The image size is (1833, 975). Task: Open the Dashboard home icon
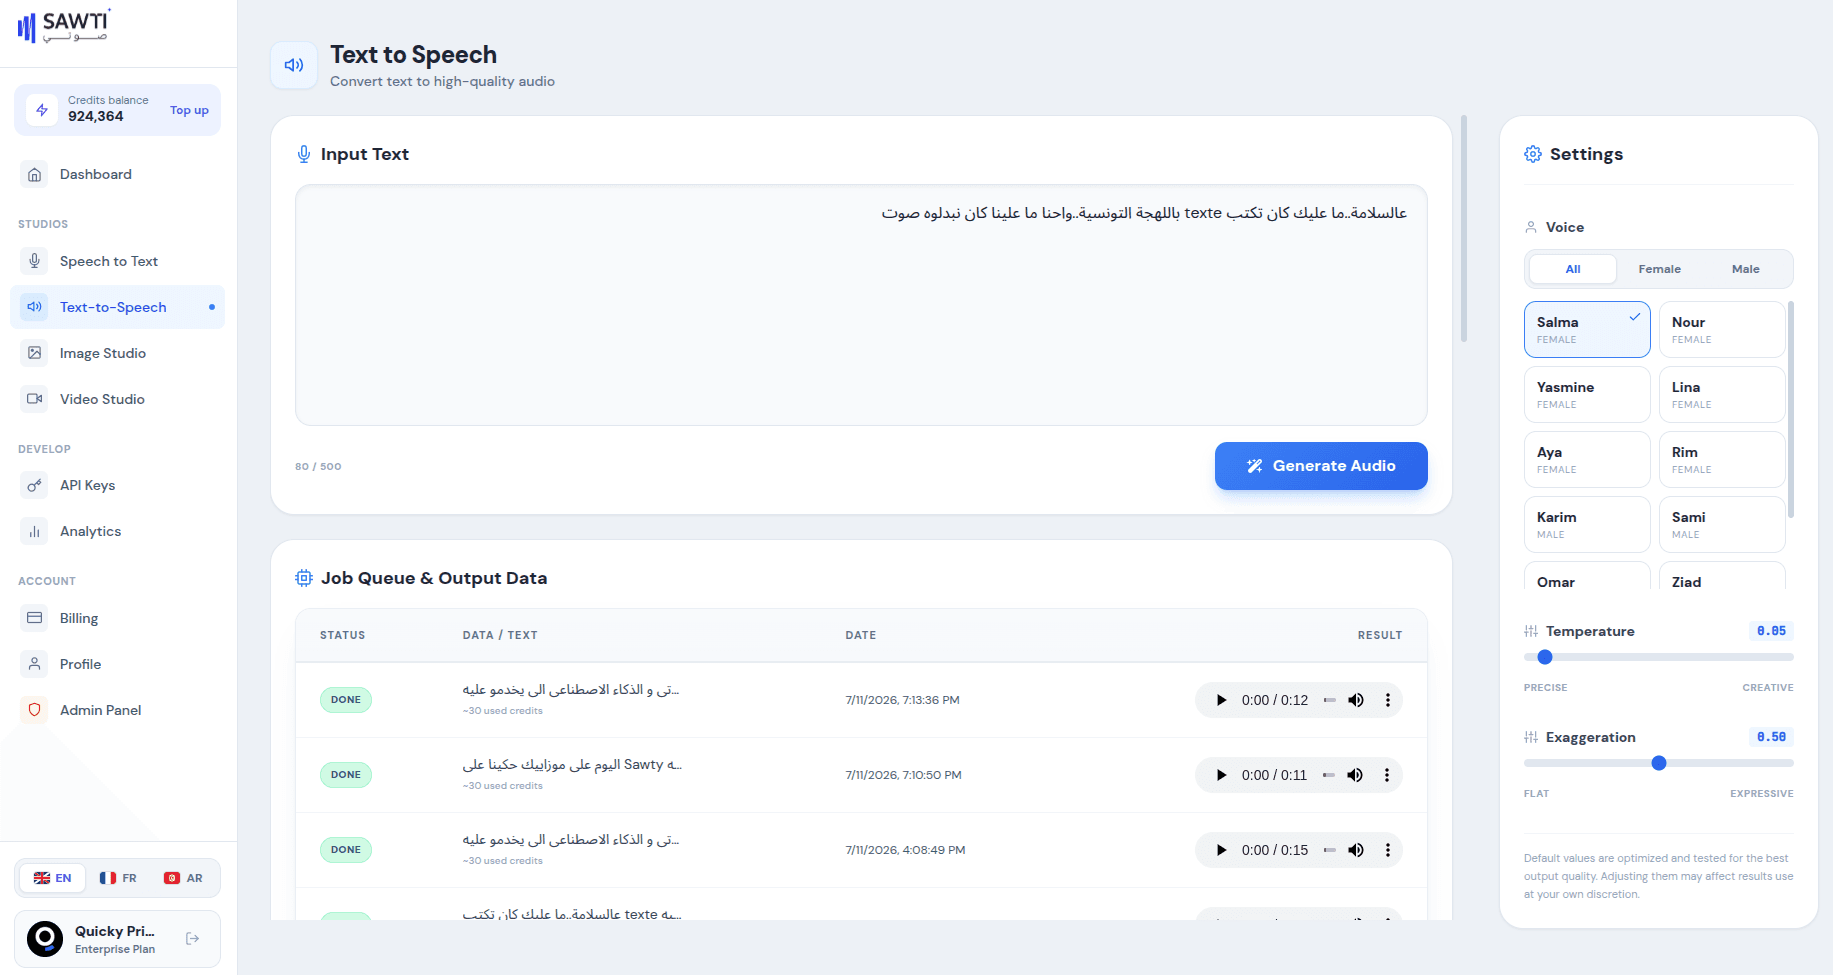coord(35,175)
